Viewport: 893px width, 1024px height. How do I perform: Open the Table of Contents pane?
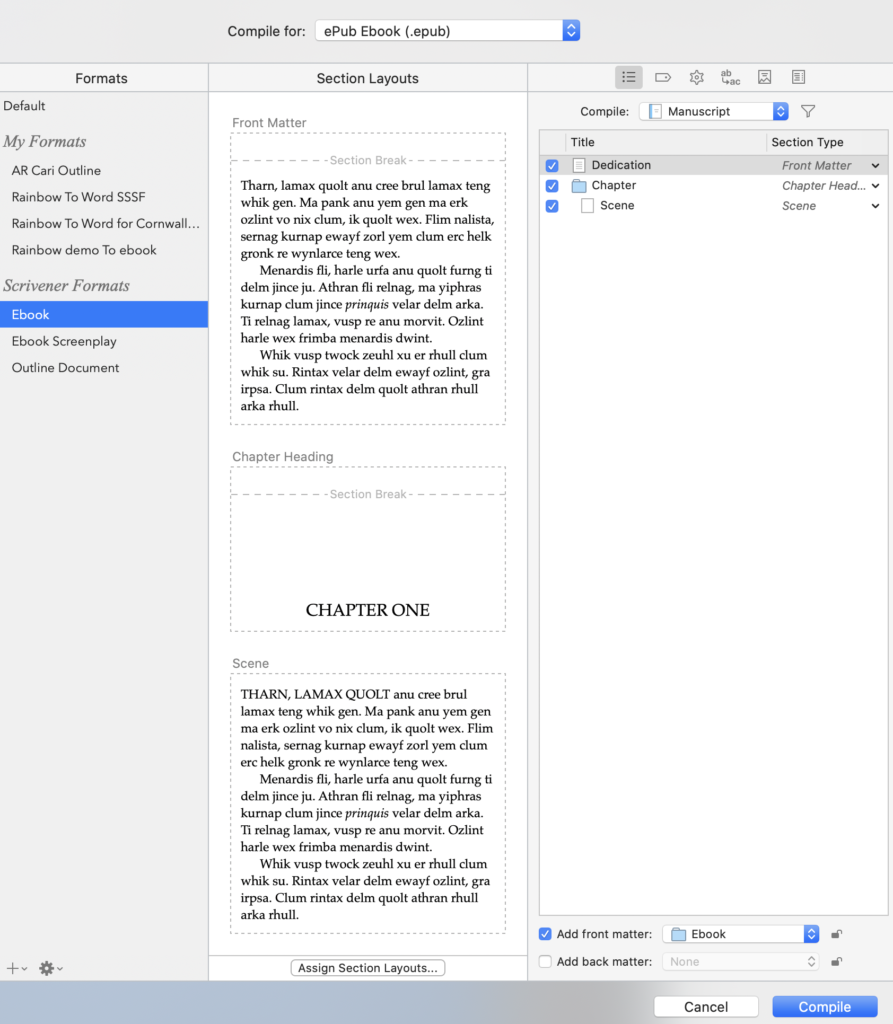tap(797, 77)
